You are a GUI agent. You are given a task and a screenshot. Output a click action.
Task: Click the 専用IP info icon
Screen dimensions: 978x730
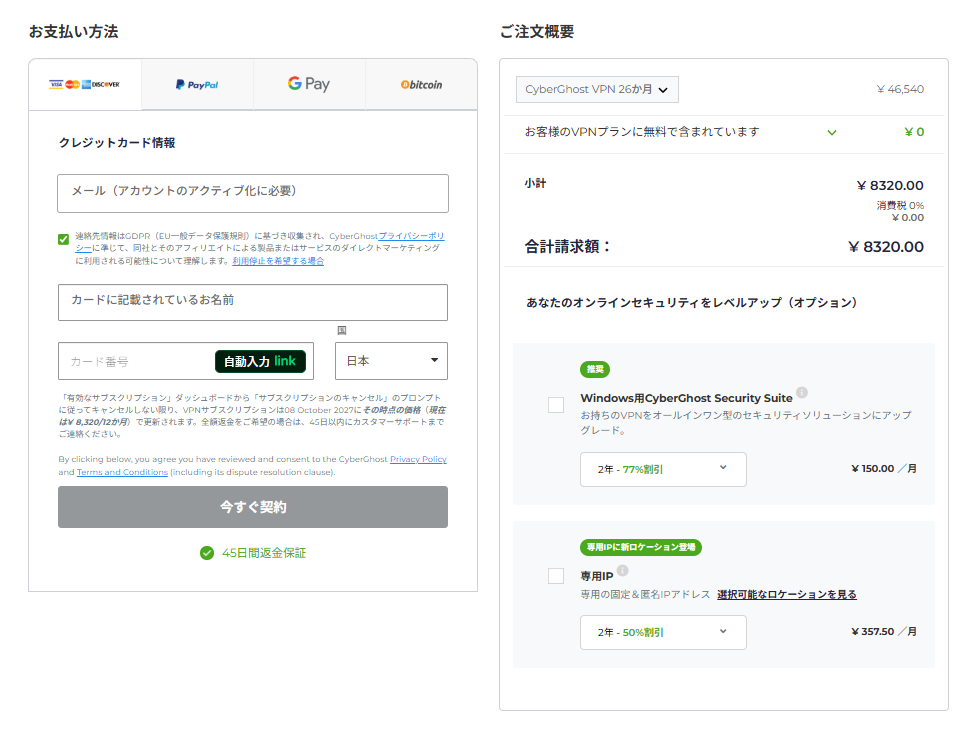(x=622, y=570)
